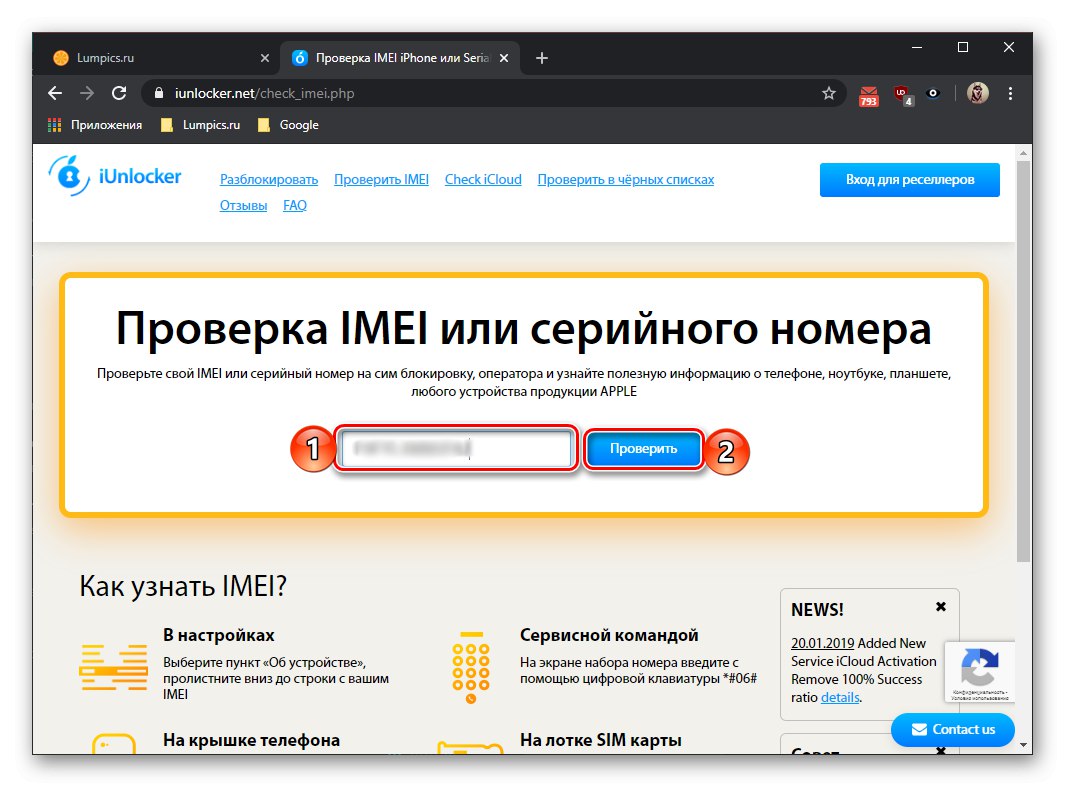Click the scrollbar down arrow

[x=1023, y=746]
